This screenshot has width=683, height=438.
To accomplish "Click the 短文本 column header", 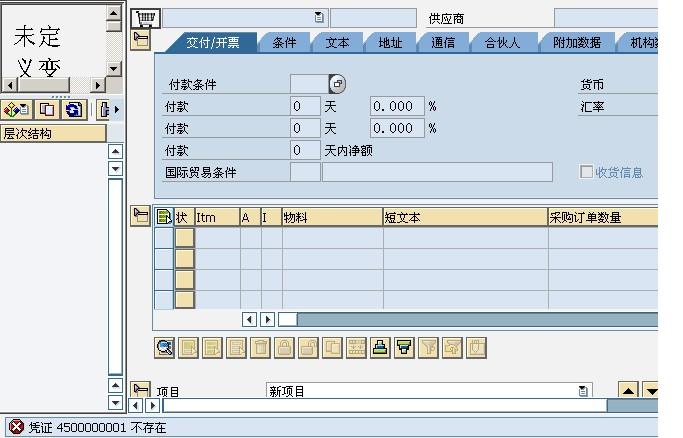I will pyautogui.click(x=464, y=217).
